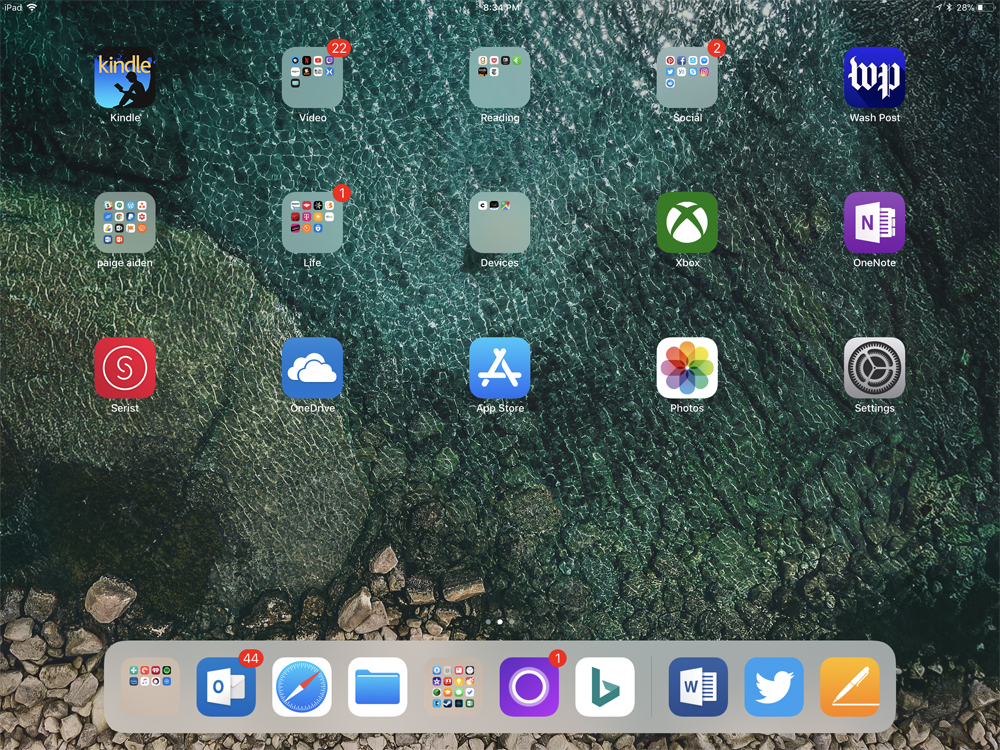Open the Life folder
Viewport: 1000px width, 750px height.
(x=312, y=223)
